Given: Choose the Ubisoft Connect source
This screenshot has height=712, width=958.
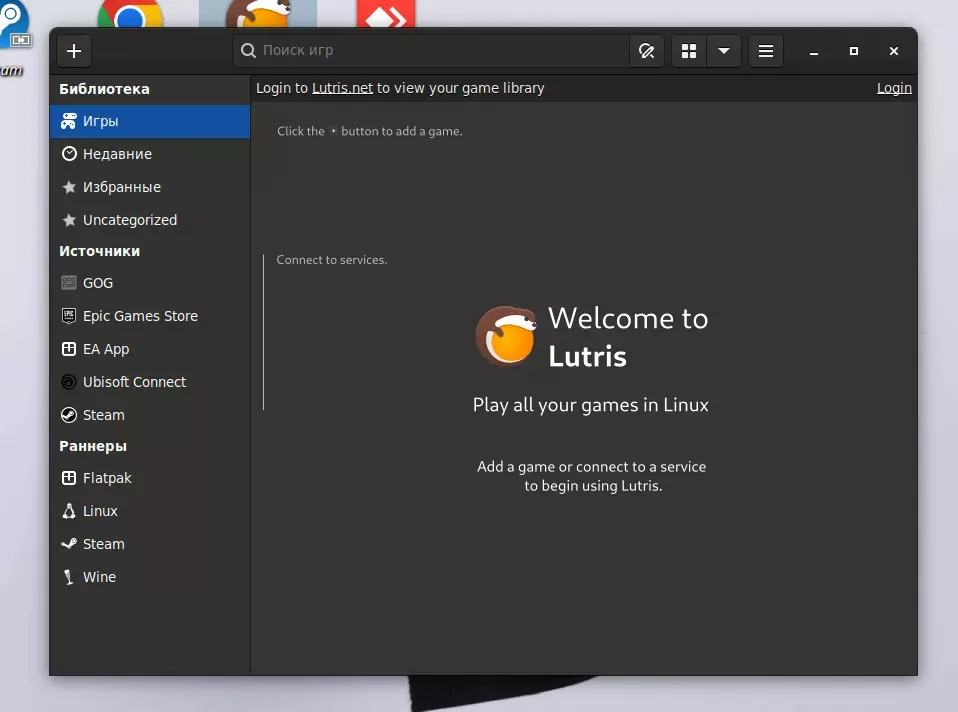Looking at the screenshot, I should tap(134, 382).
